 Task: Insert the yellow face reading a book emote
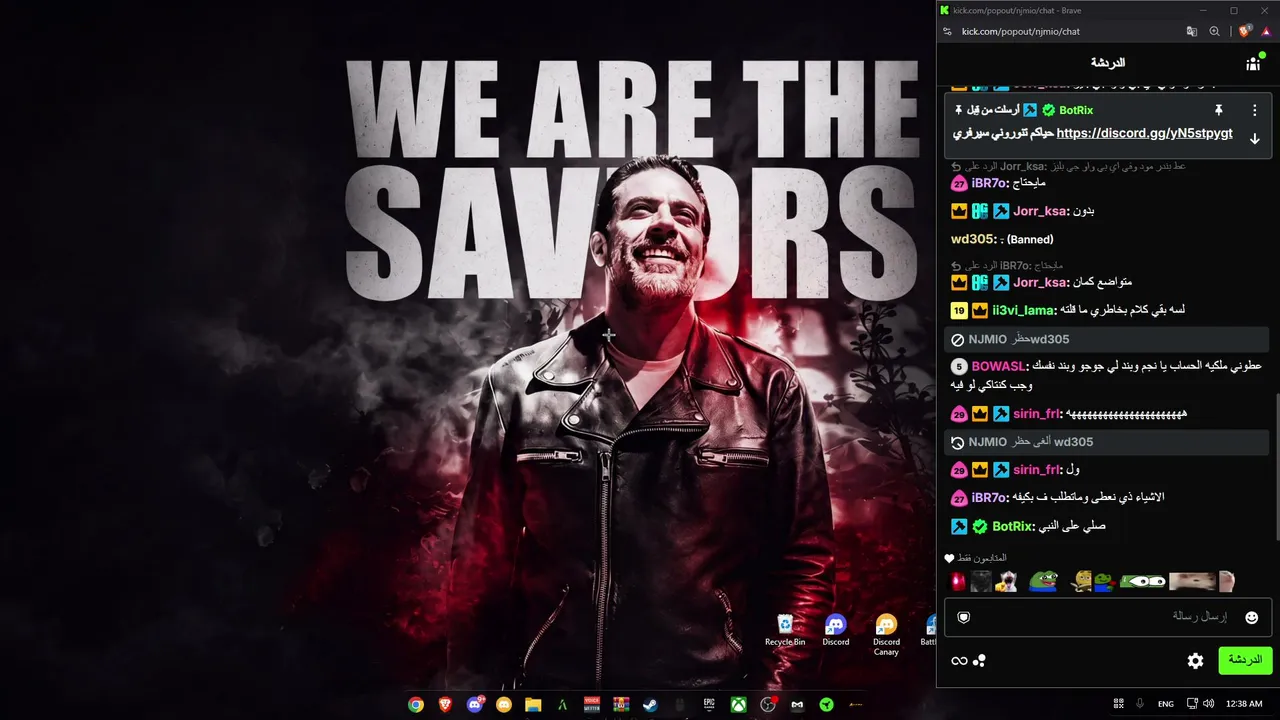(x=1081, y=581)
